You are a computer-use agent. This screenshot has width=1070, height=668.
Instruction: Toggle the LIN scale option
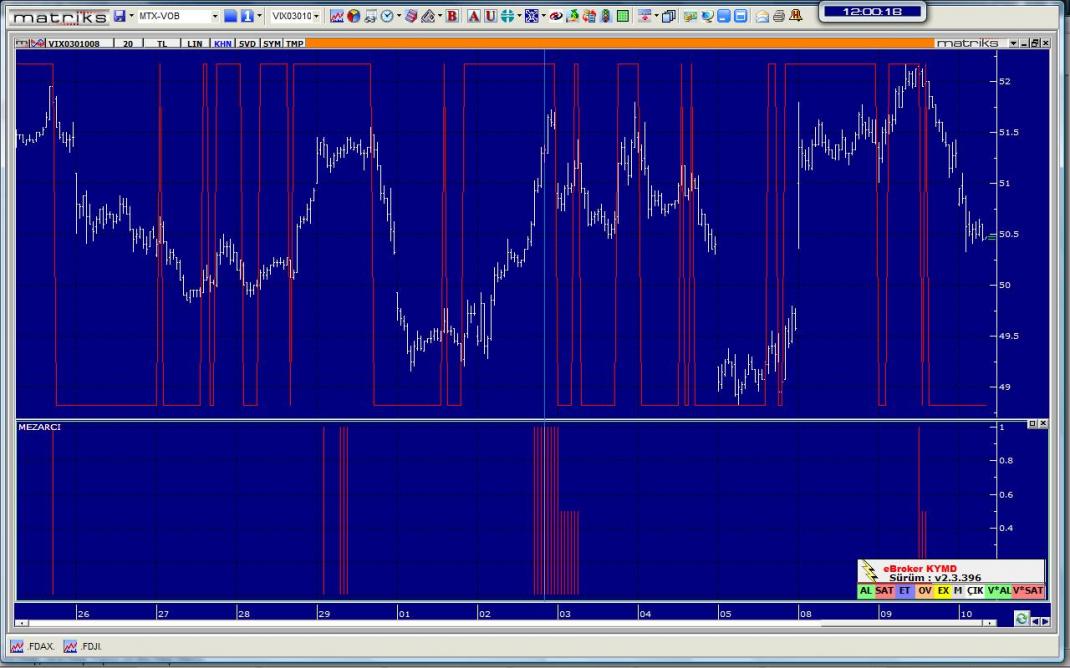tap(195, 44)
